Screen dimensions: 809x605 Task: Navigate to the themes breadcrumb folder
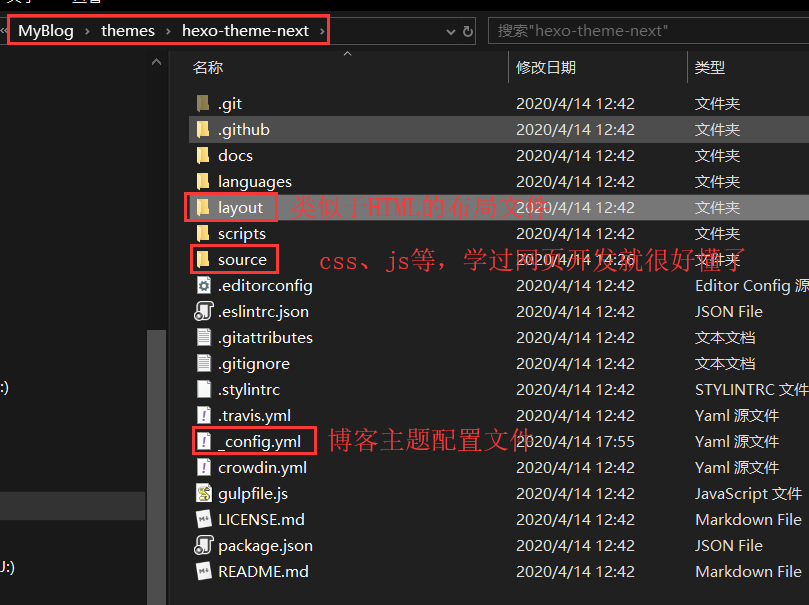[x=128, y=31]
